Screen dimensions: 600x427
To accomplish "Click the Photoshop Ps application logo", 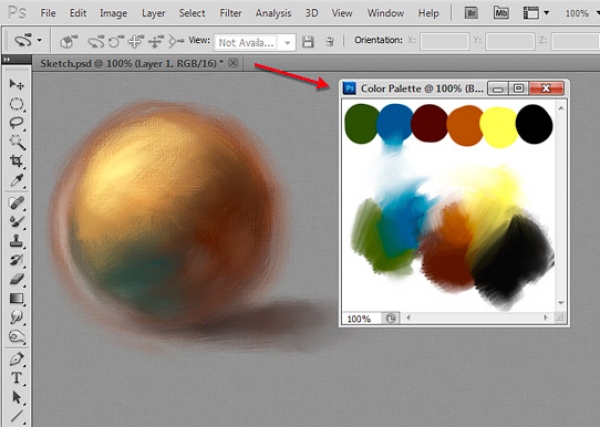I will coord(17,13).
